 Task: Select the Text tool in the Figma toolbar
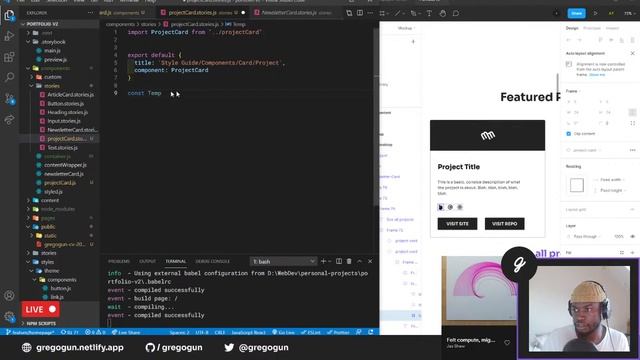pyautogui.click(x=429, y=13)
